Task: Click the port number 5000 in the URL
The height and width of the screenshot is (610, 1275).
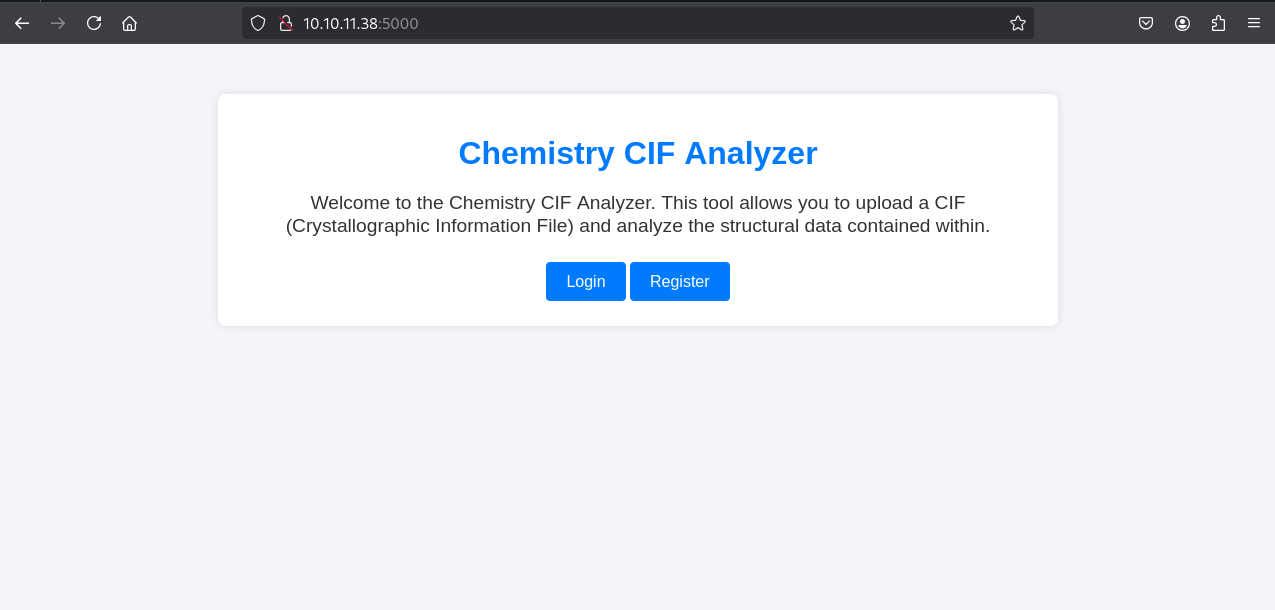Action: (x=400, y=23)
